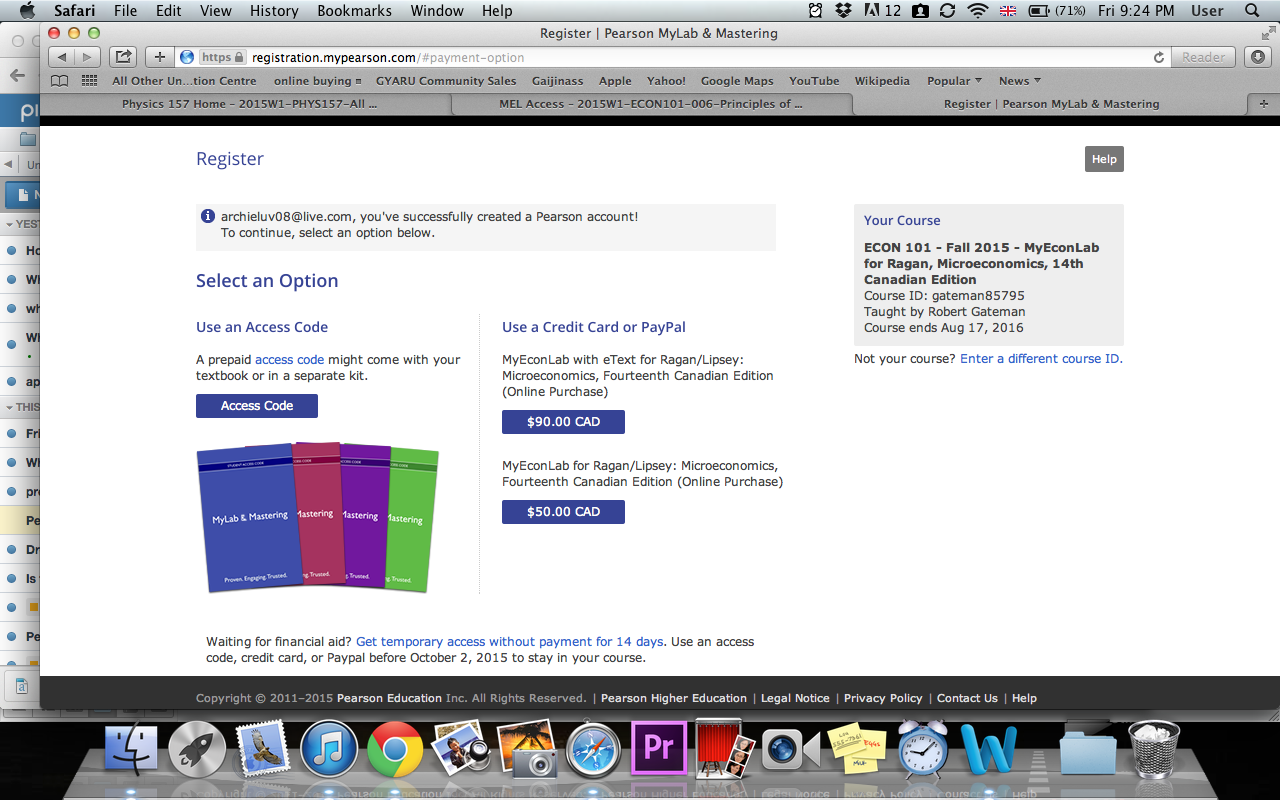Click the MyLab & Mastering access card image
Screen dimensions: 1280x800
click(x=317, y=518)
